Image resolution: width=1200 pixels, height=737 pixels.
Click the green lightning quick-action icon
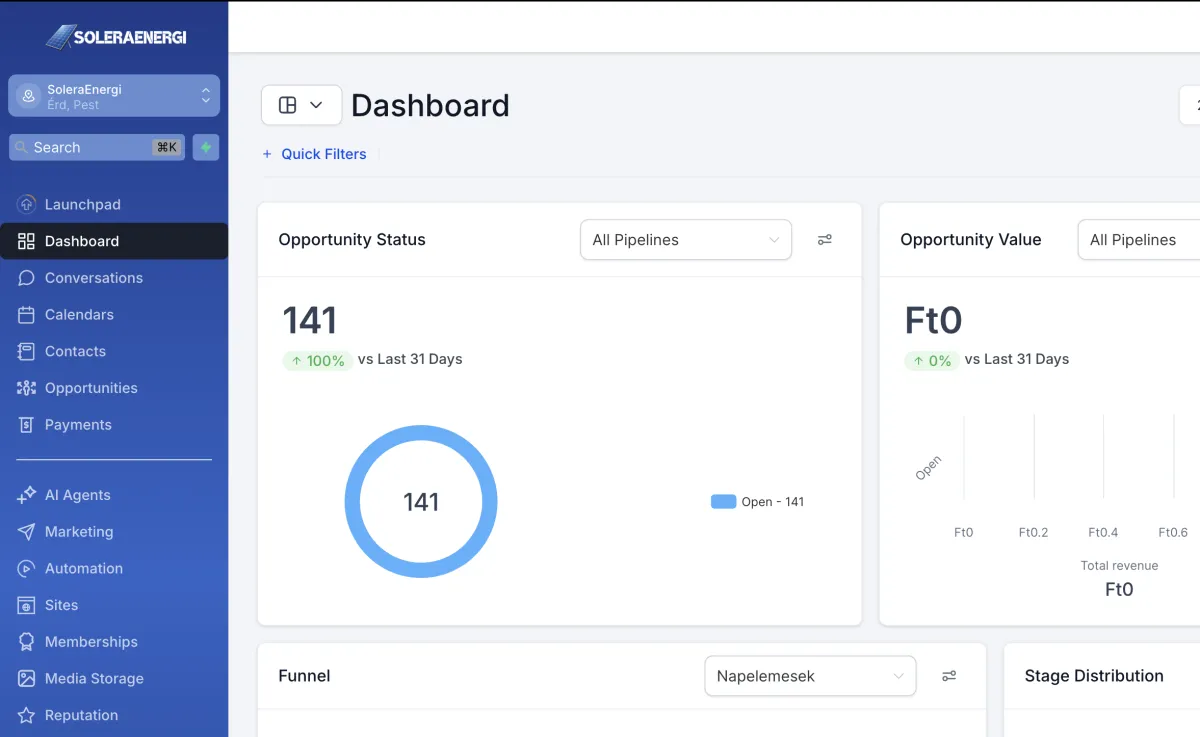(x=206, y=147)
